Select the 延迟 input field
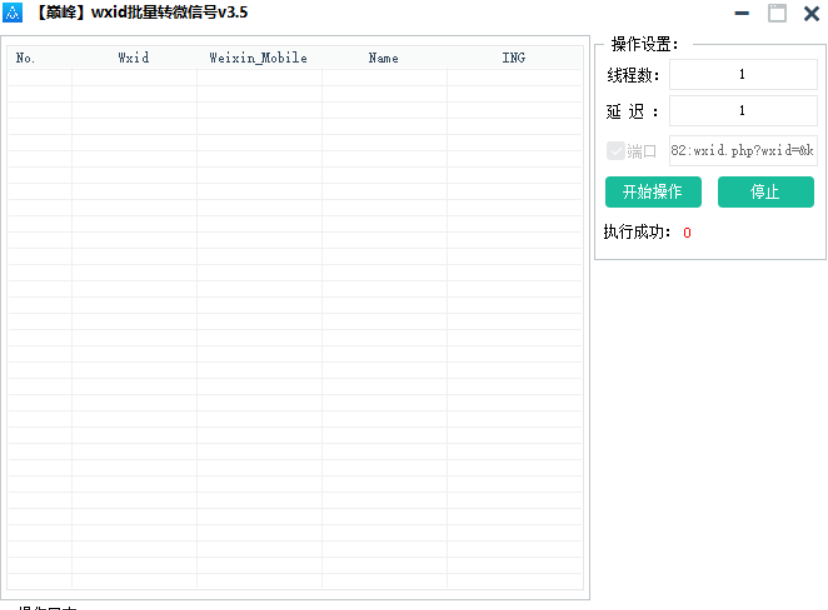Screen dimensions: 828x610 coord(743,110)
